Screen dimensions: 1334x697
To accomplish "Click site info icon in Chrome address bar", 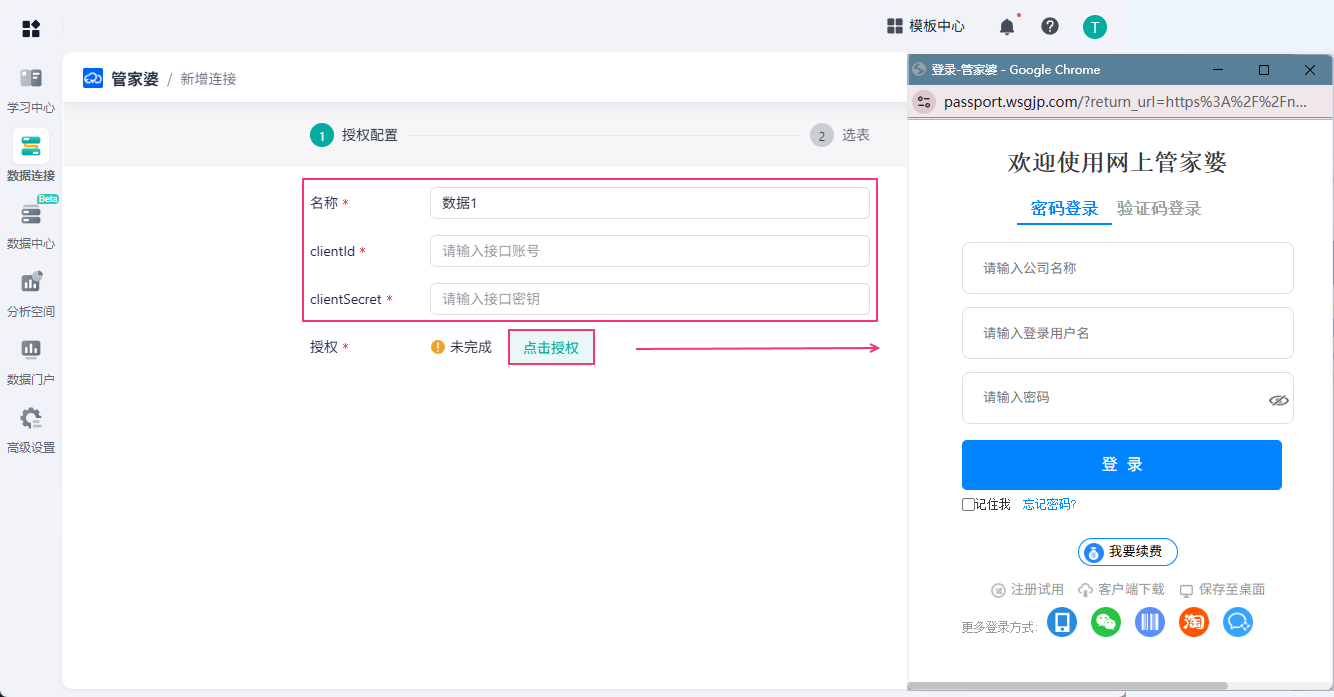I will (x=924, y=101).
